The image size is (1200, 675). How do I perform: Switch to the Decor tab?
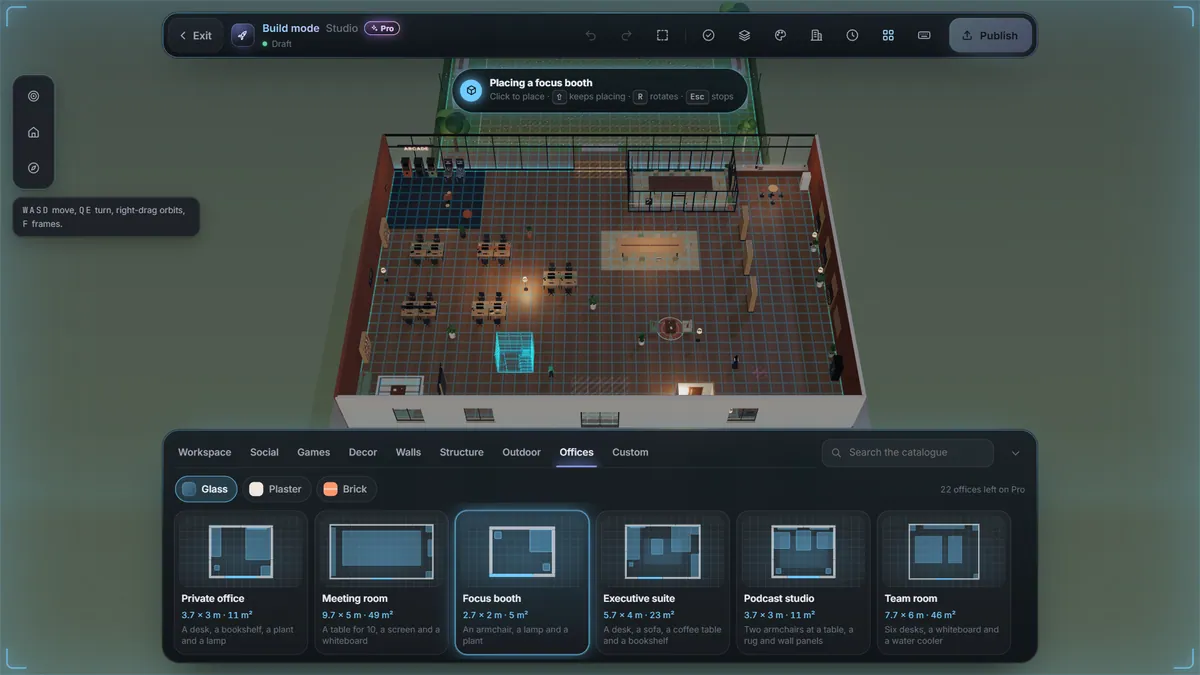point(363,452)
